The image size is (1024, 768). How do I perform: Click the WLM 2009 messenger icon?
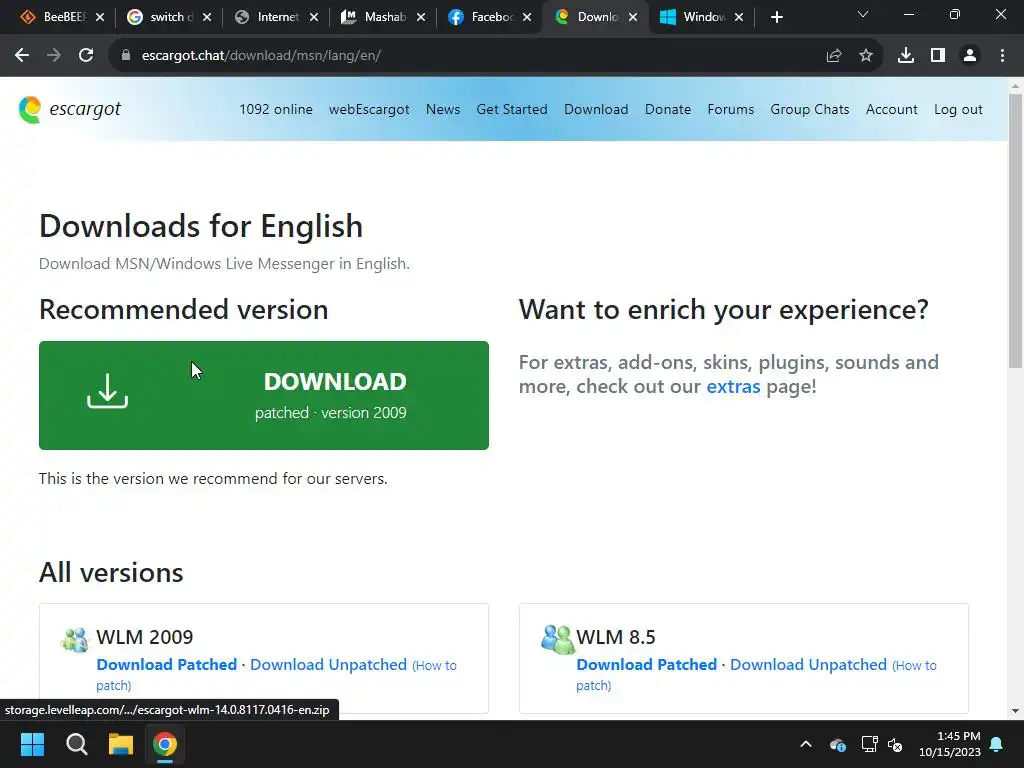[x=74, y=639]
